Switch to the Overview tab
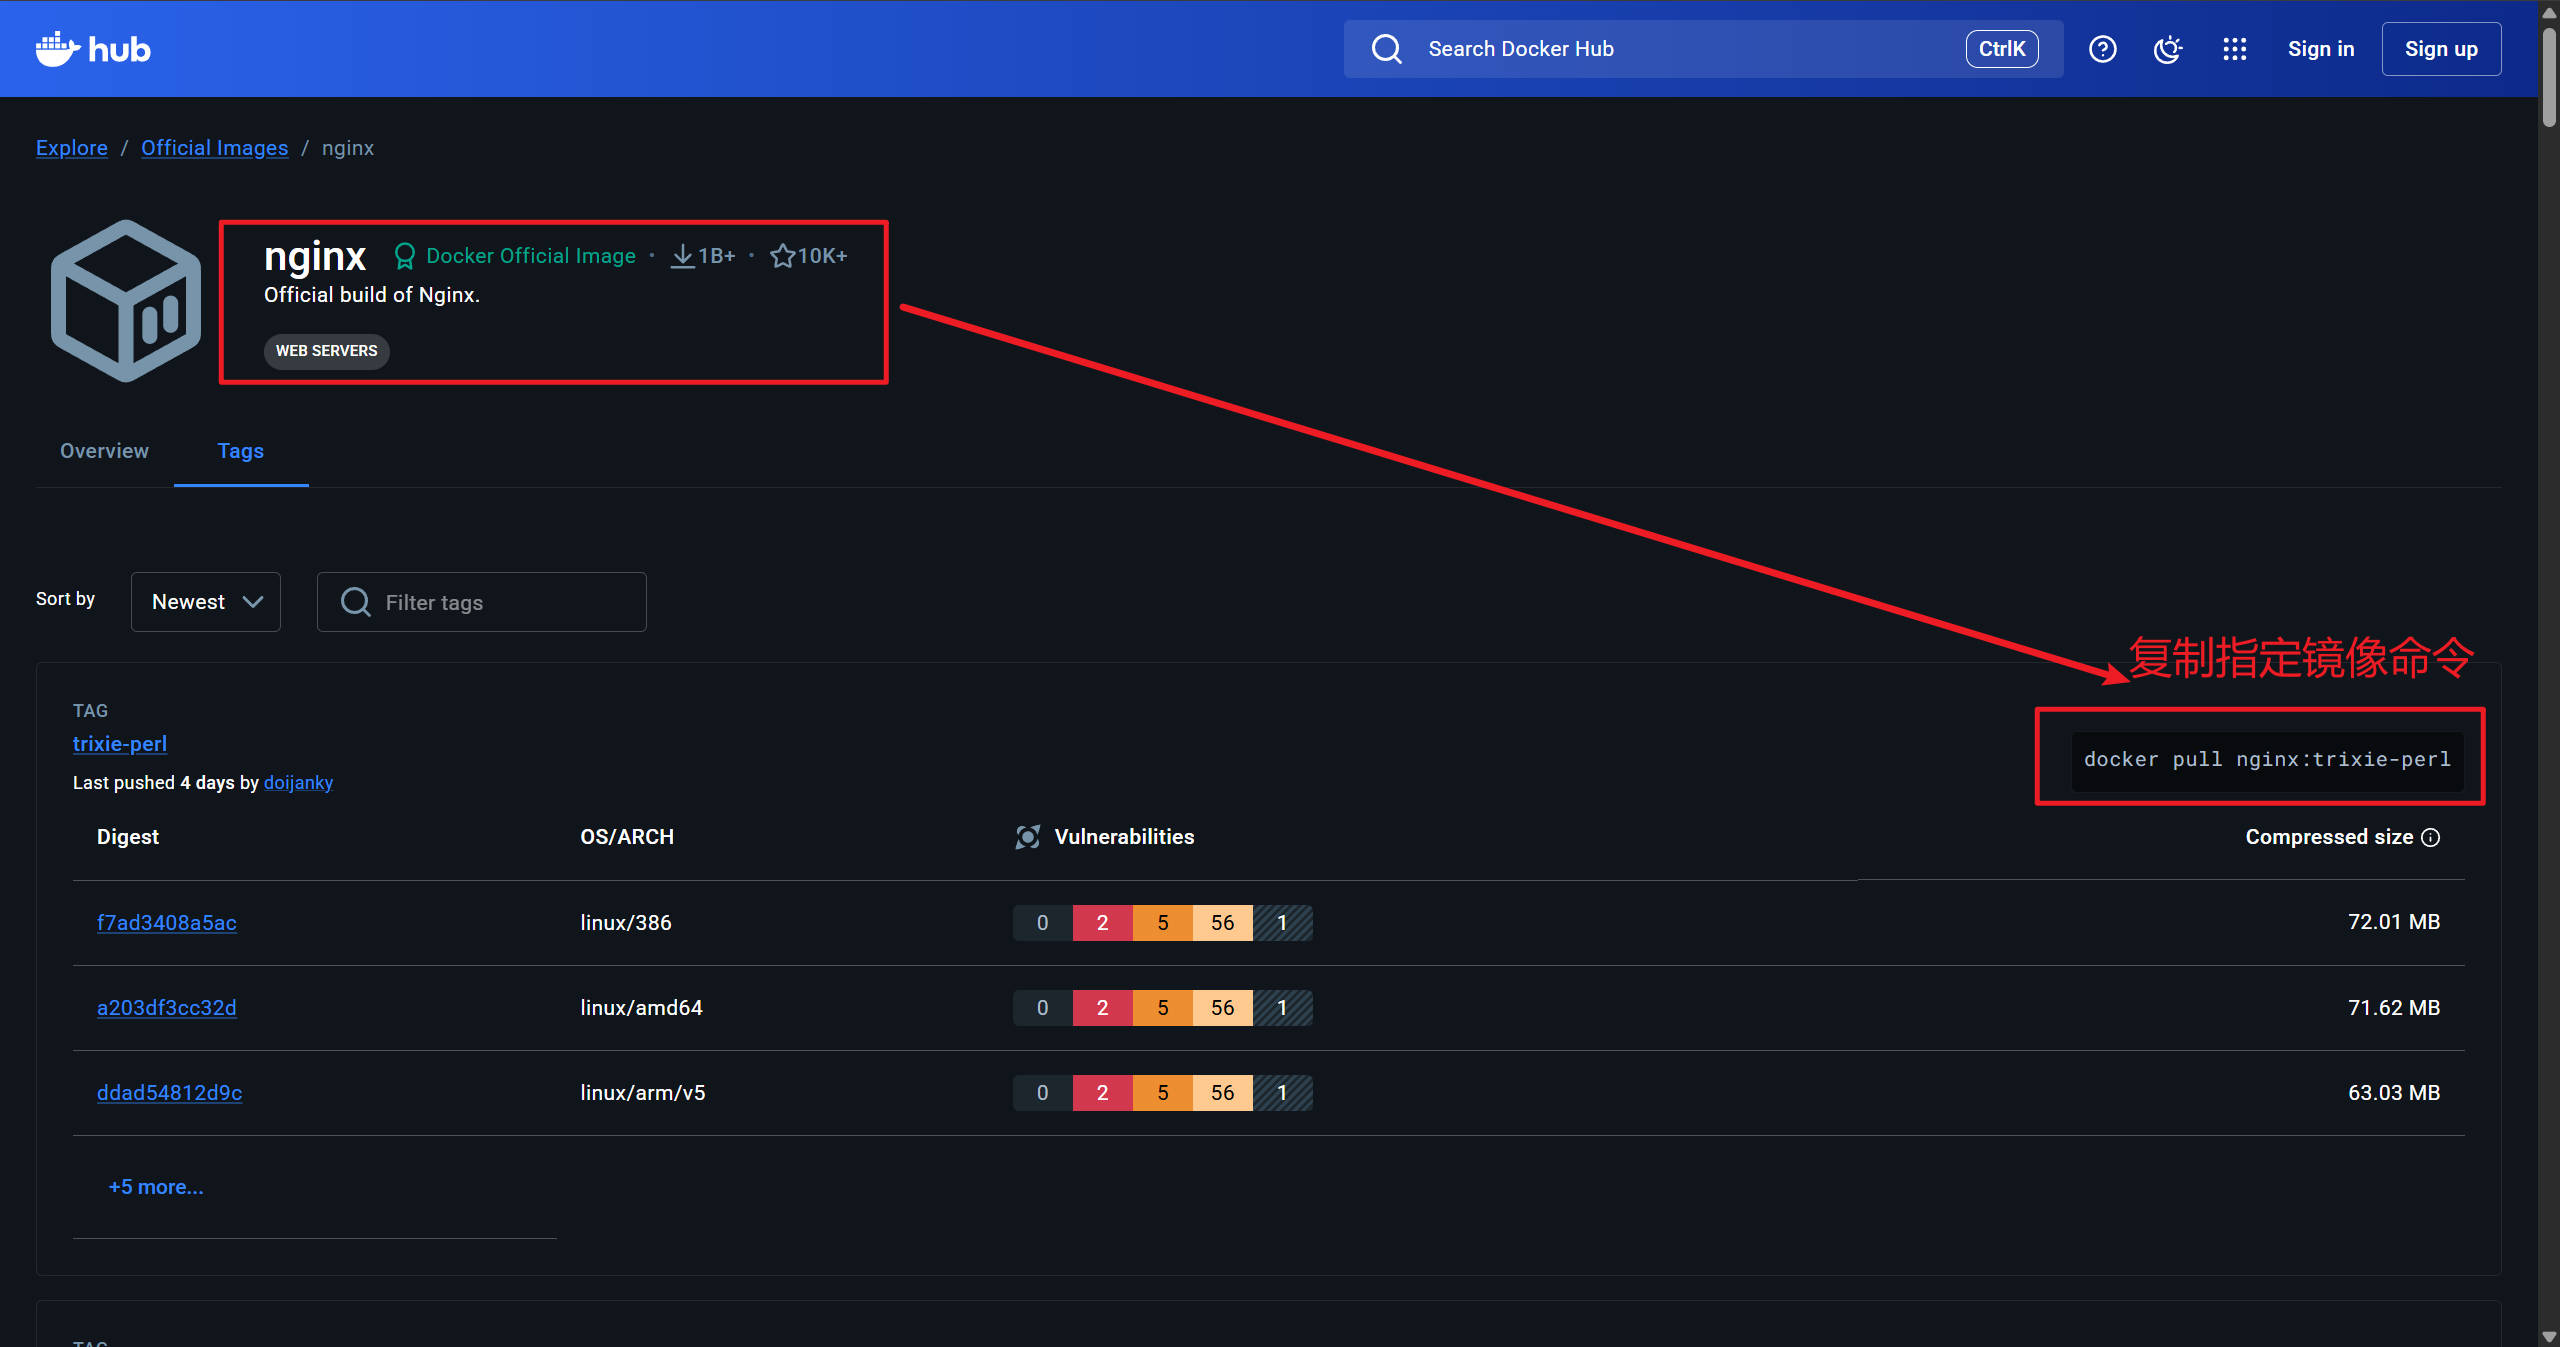This screenshot has height=1347, width=2560. coord(104,451)
